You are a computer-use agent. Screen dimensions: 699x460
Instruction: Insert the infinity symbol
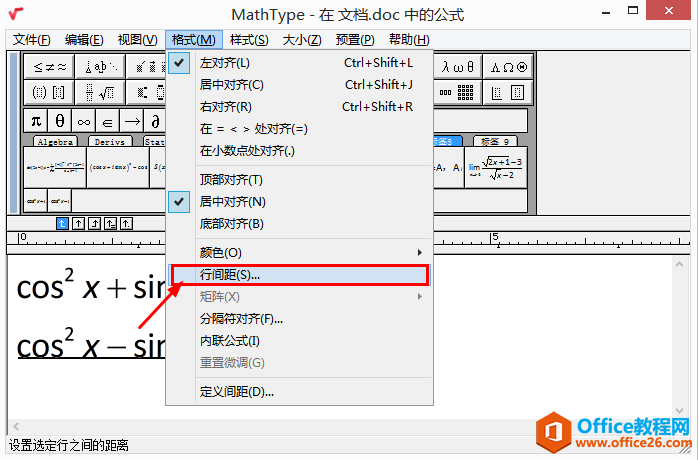pyautogui.click(x=83, y=121)
